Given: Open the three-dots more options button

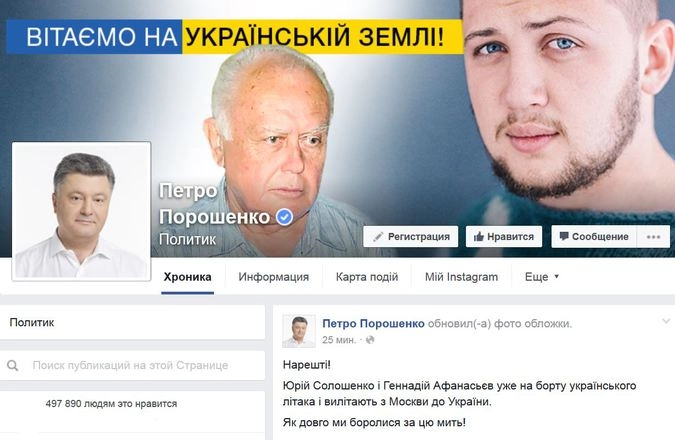Looking at the screenshot, I should click(x=653, y=237).
